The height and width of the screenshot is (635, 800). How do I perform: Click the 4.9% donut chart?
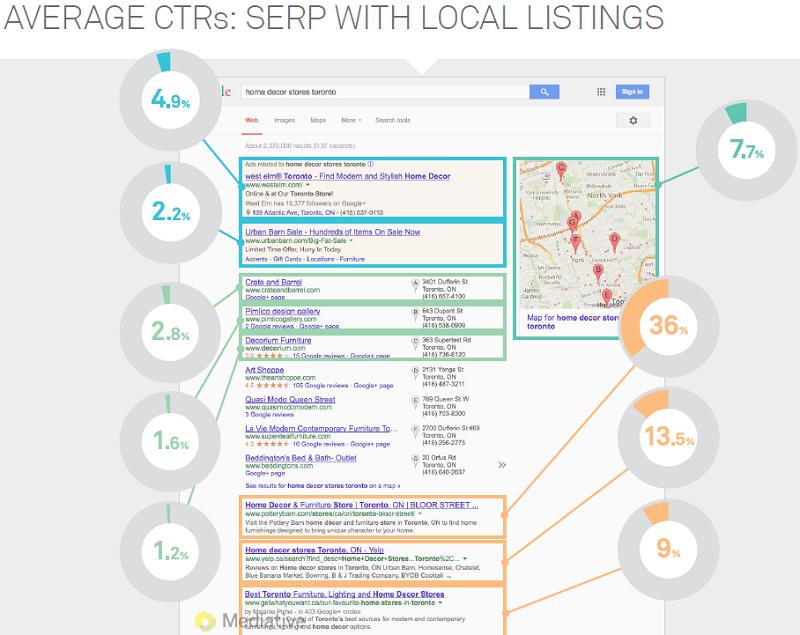(170, 99)
